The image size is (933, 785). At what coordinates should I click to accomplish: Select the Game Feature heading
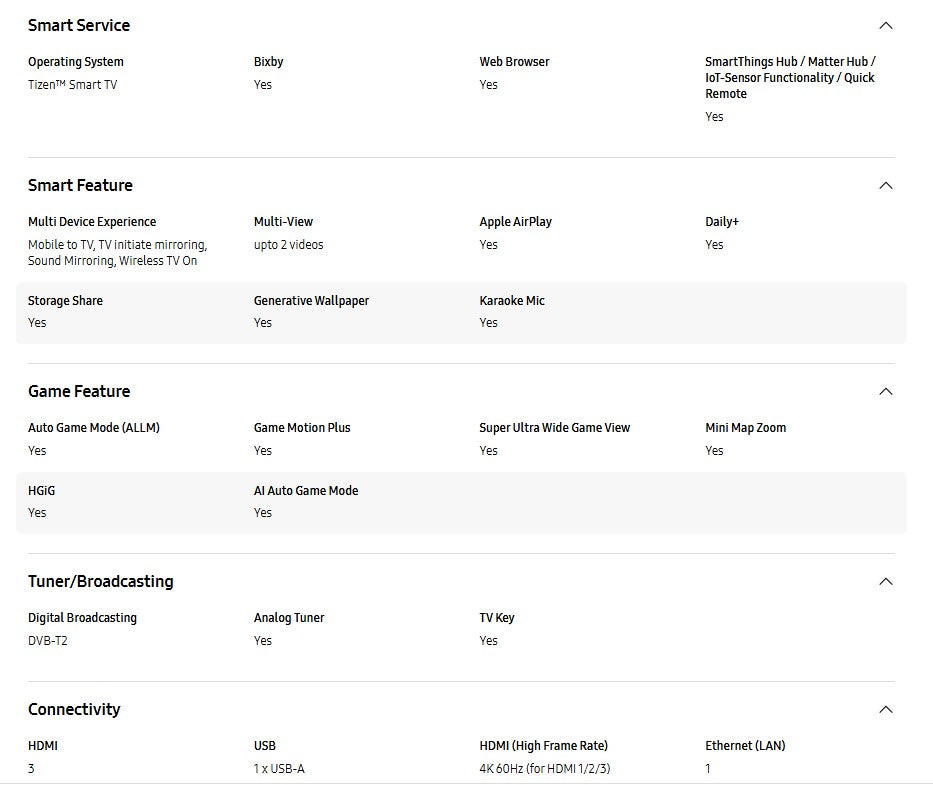(79, 391)
